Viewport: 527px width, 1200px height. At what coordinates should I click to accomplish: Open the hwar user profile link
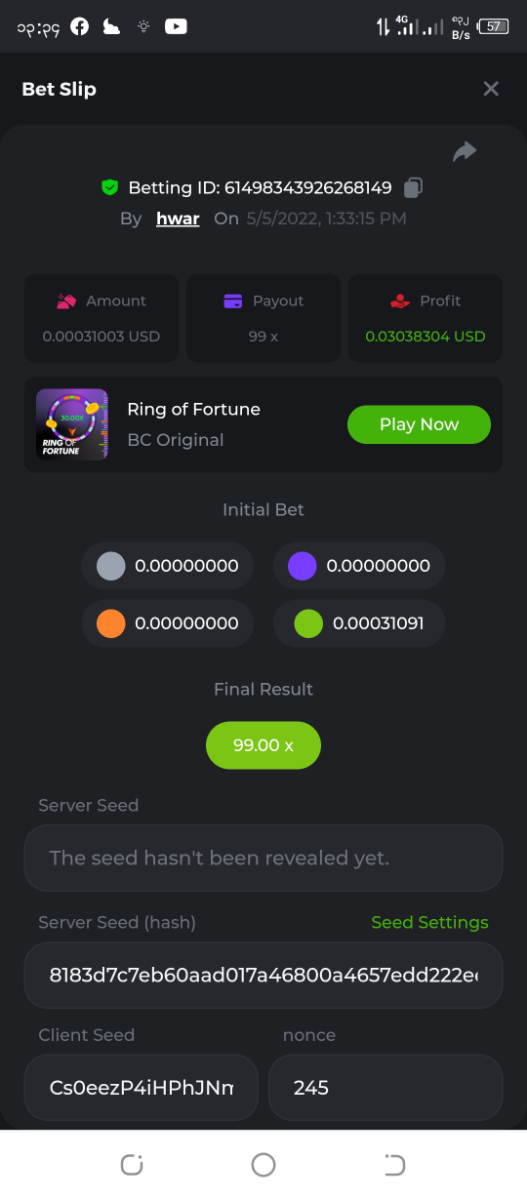tap(178, 218)
